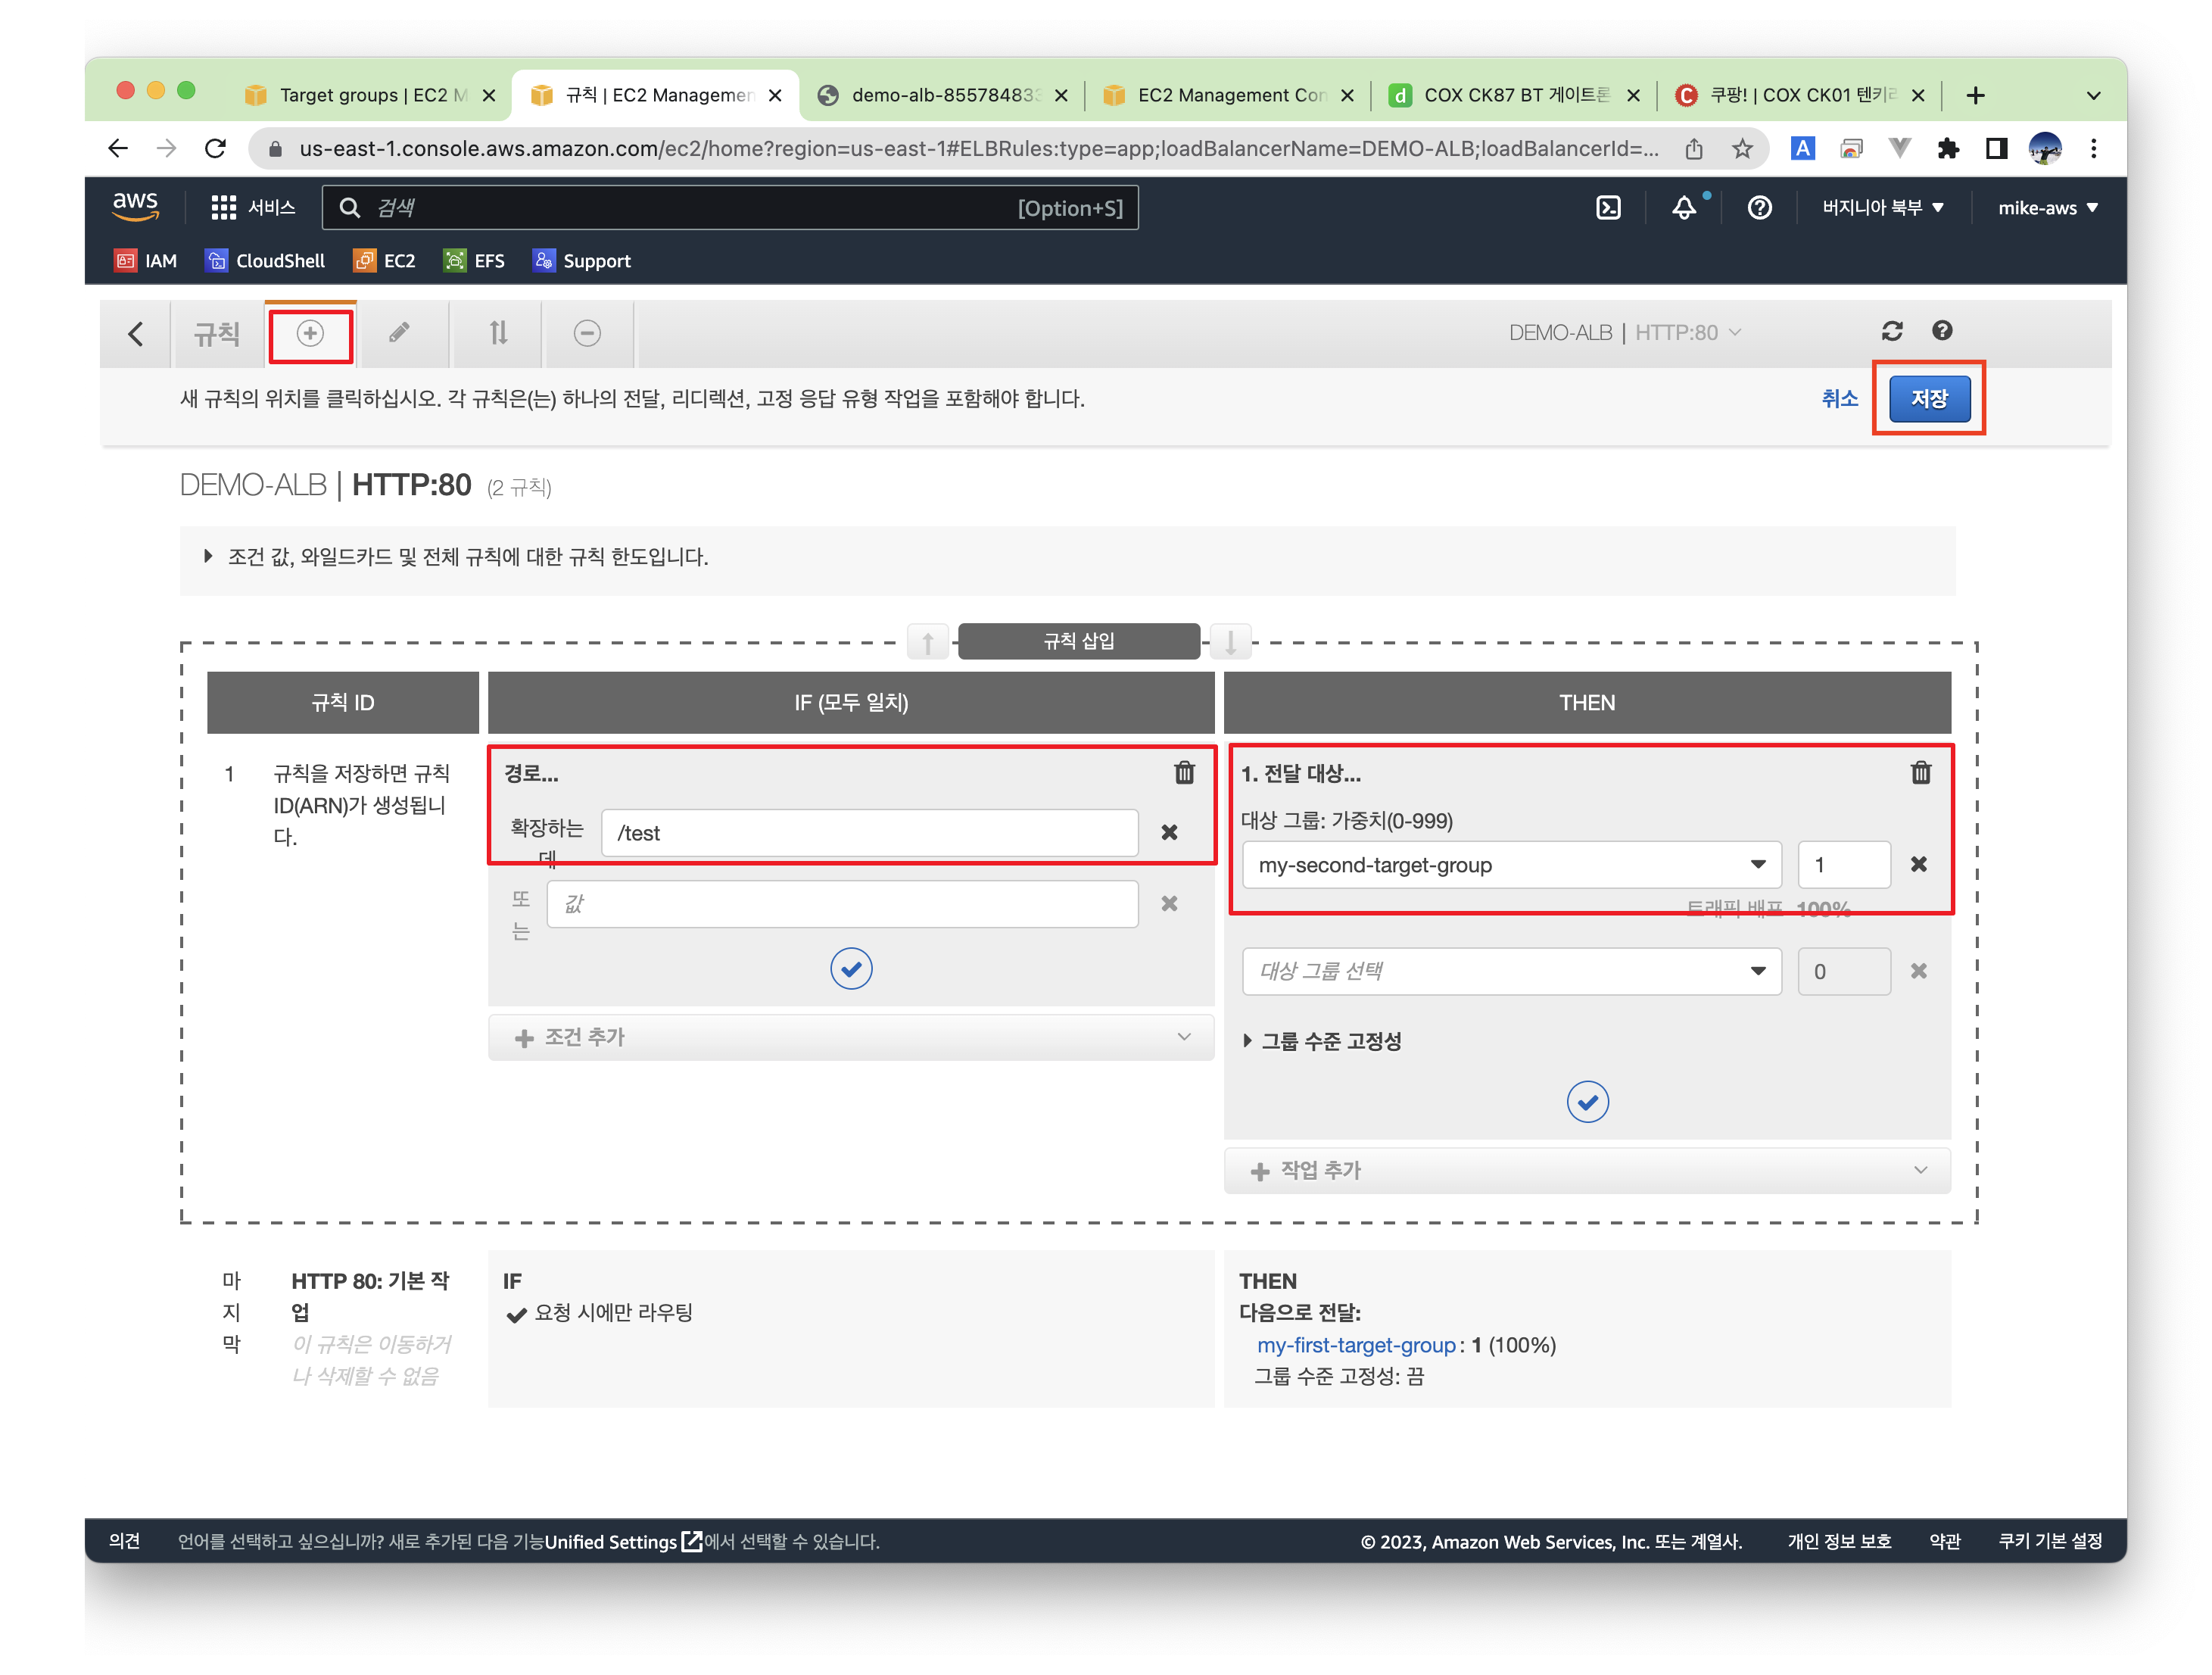Open my-second-target-group dropdown

coord(1511,865)
